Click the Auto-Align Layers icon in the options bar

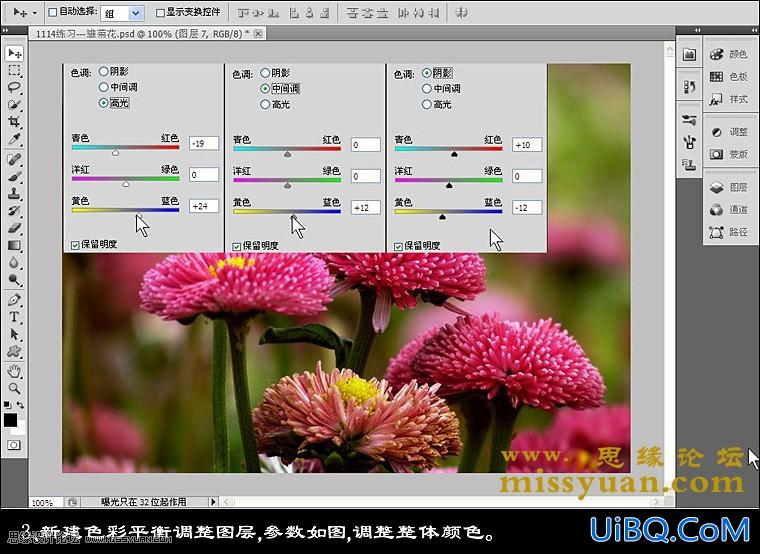[461, 13]
